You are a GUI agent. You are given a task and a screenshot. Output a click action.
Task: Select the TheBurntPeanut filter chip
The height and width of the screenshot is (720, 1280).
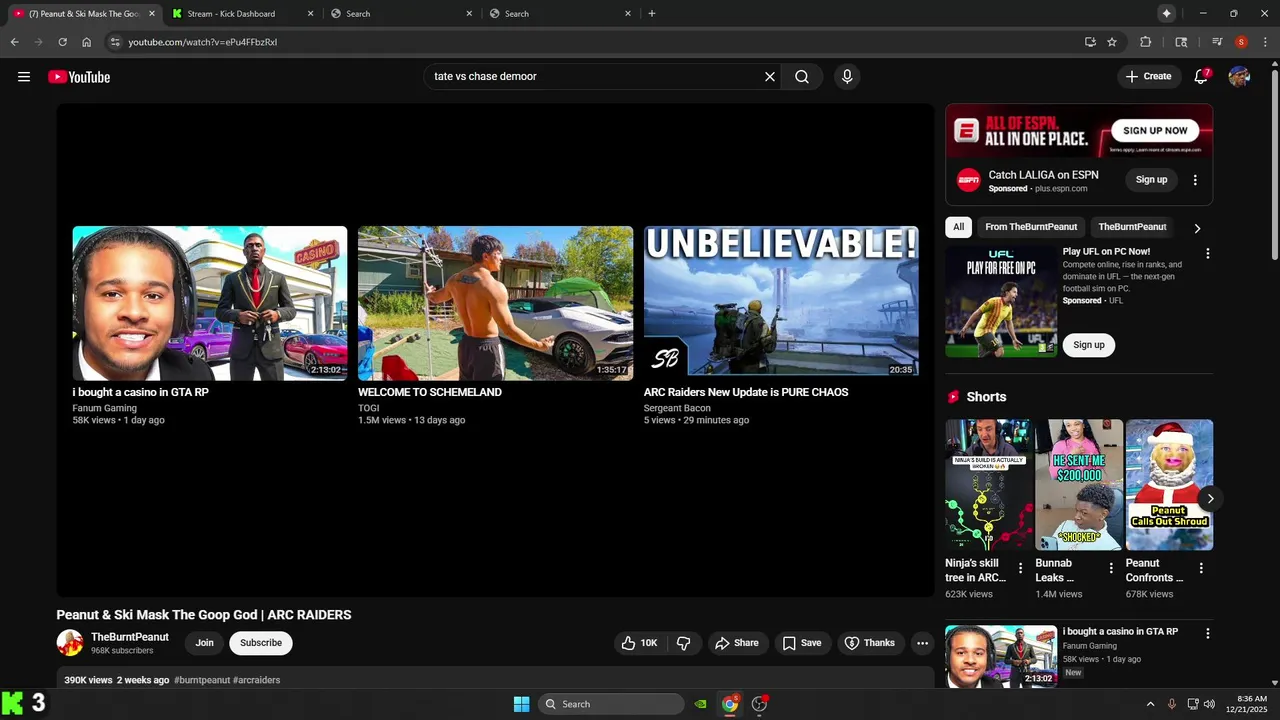[1132, 227]
